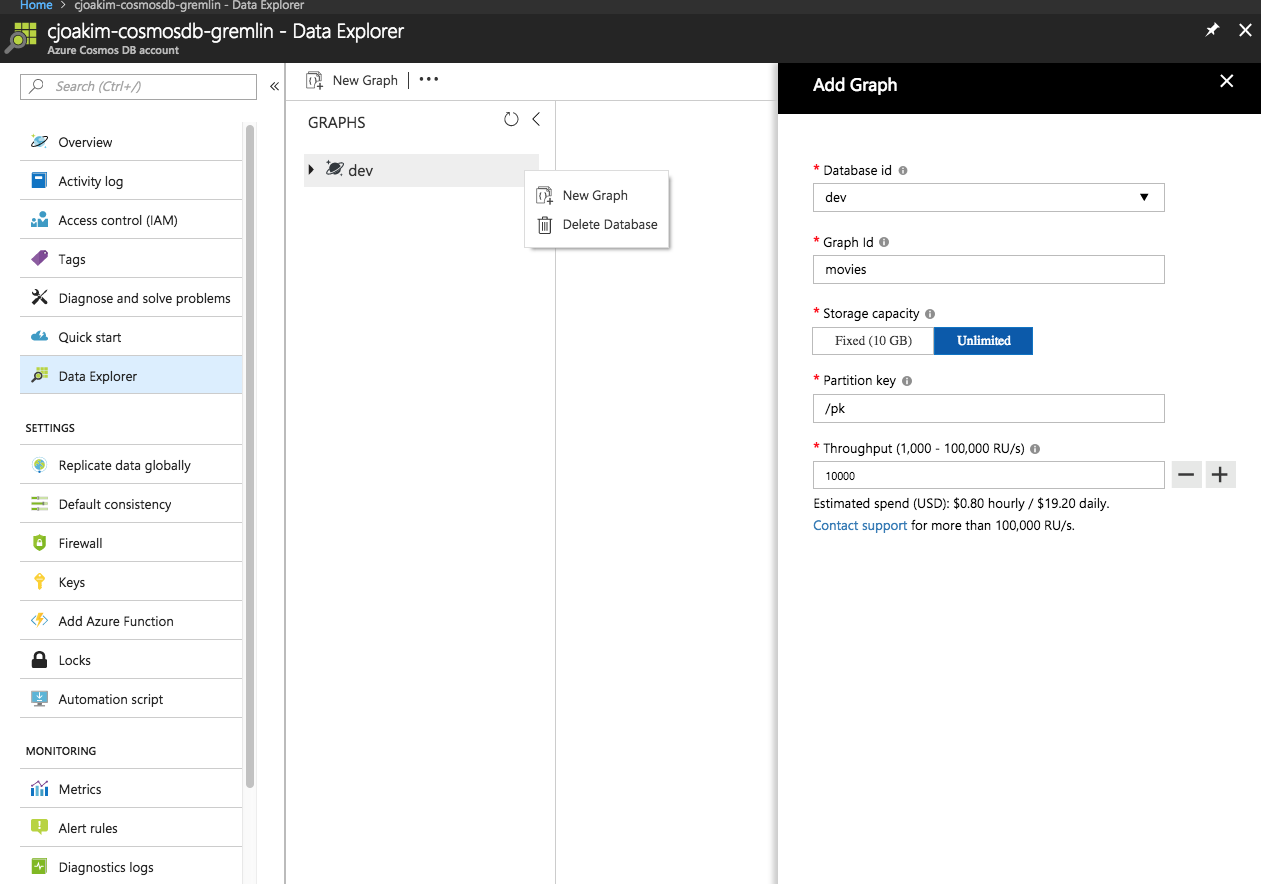Click the Diagnose and solve problems wrench icon

coord(39,298)
